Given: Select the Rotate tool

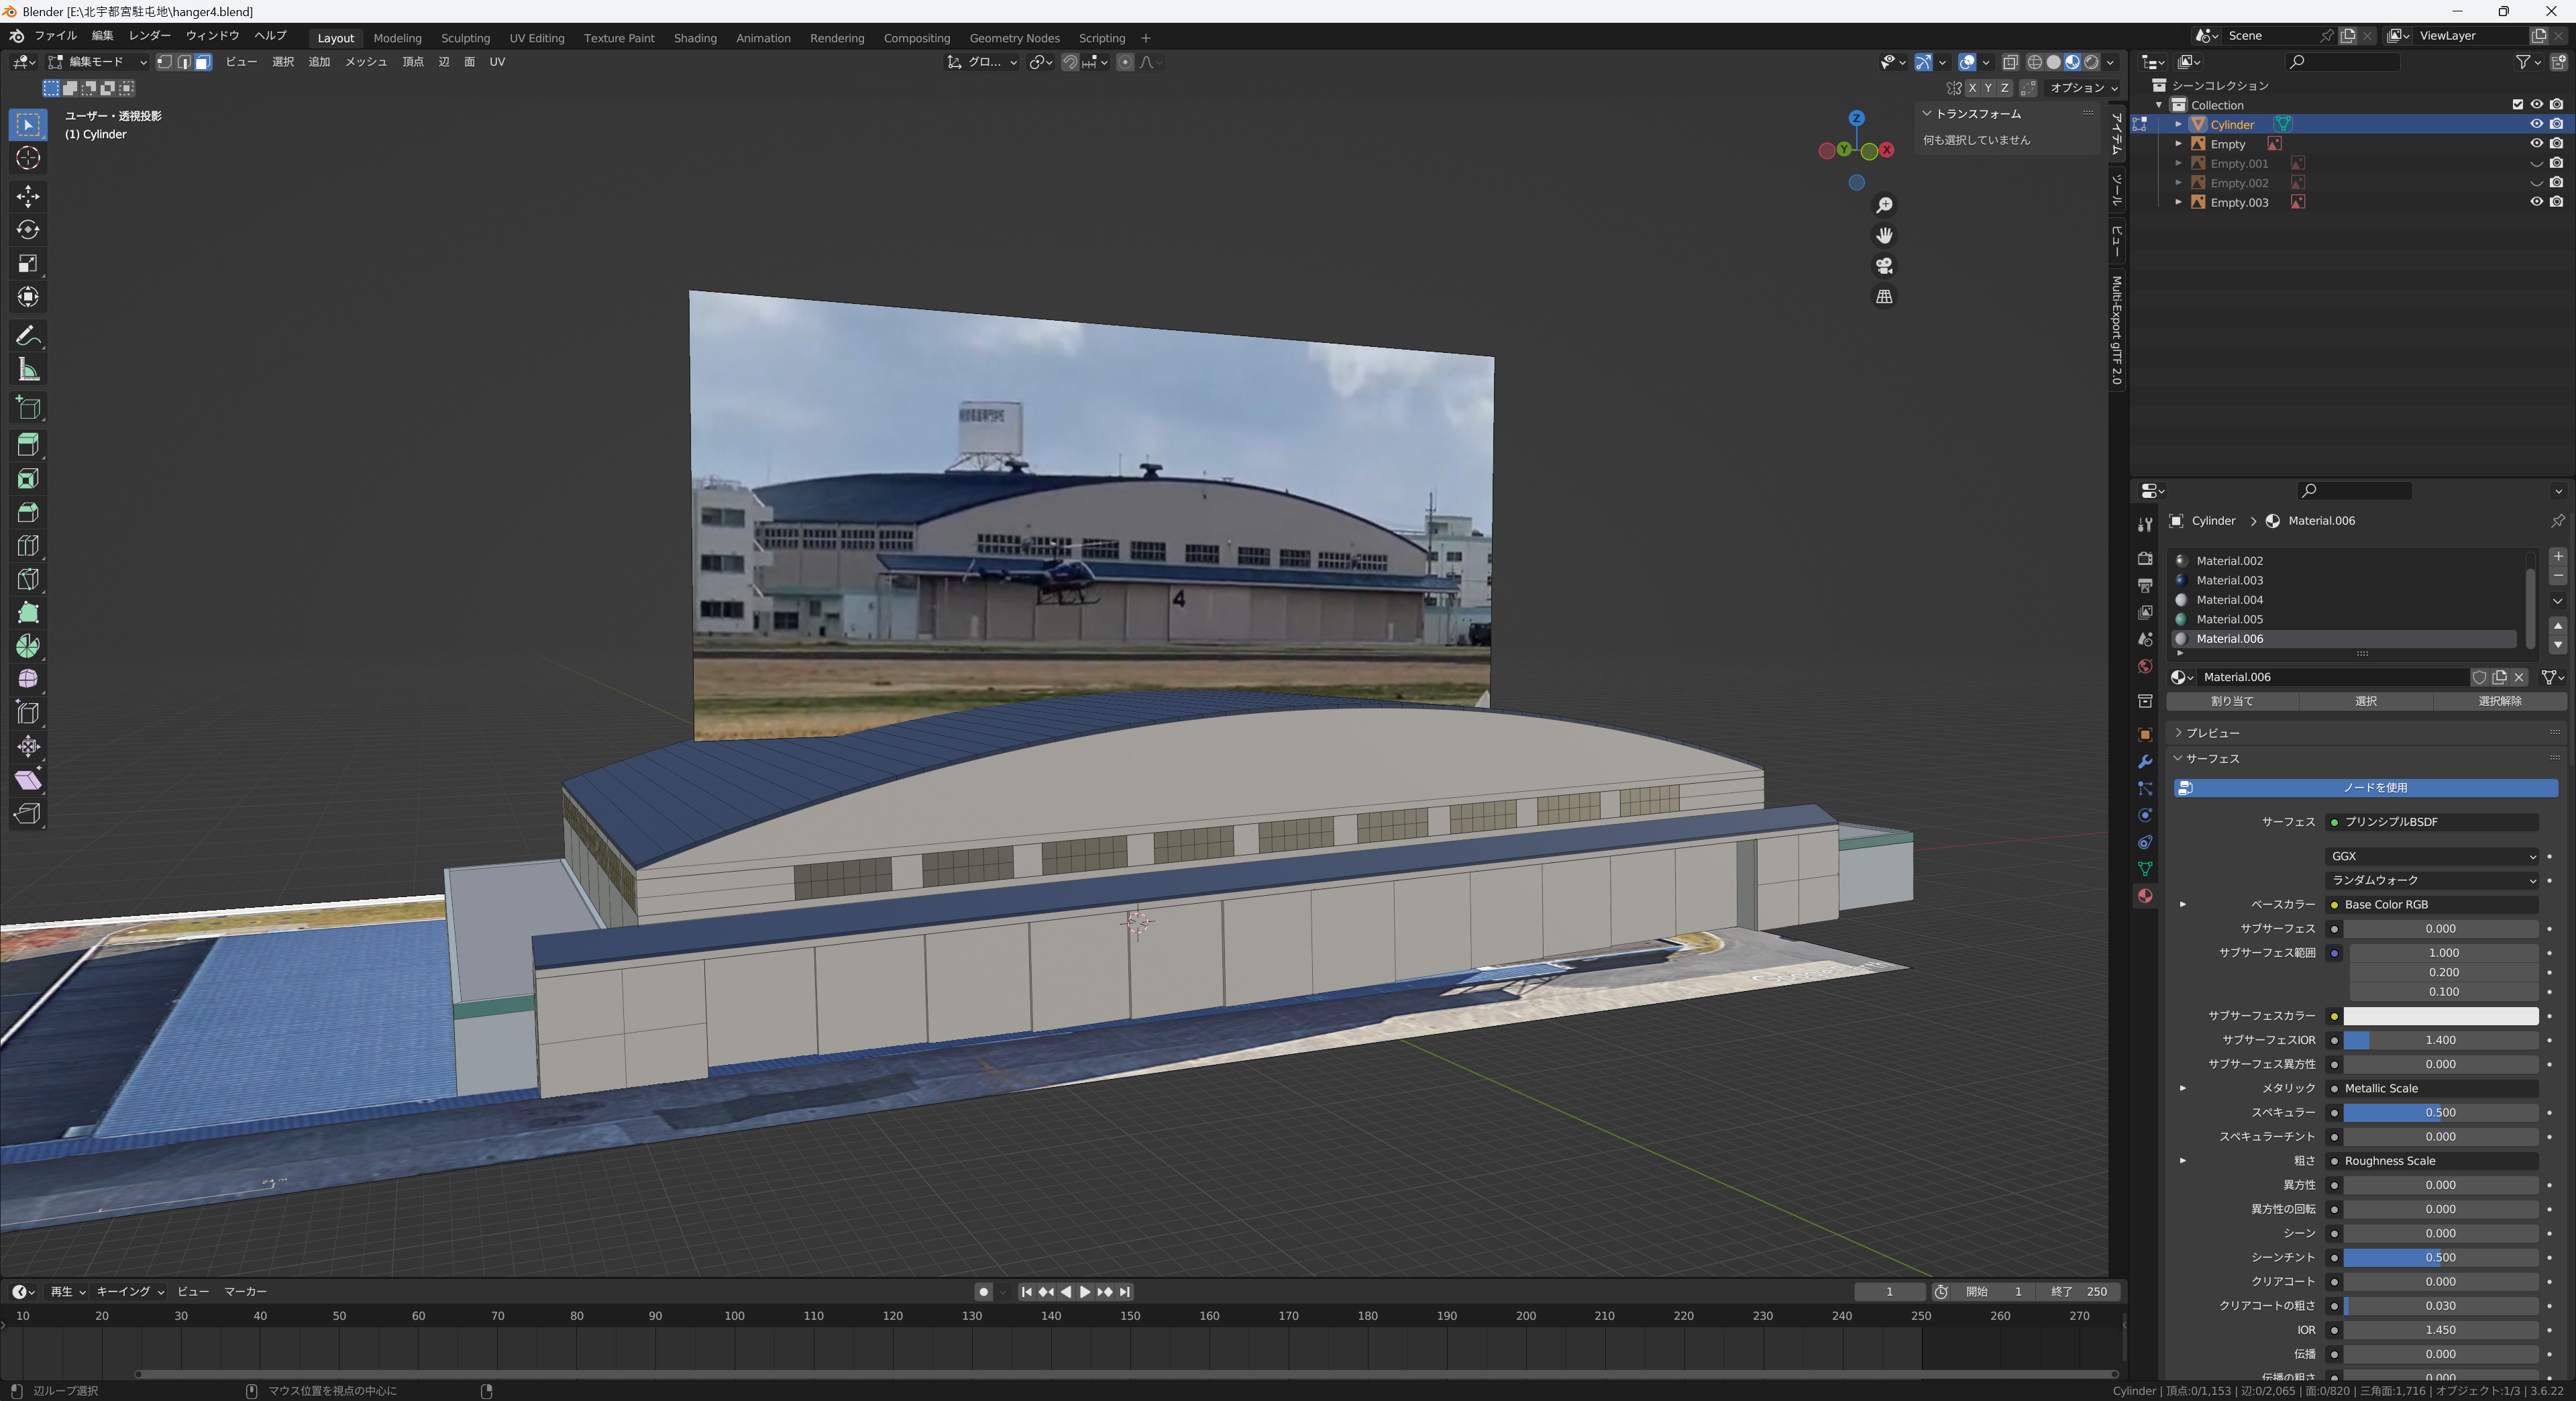Looking at the screenshot, I should pos(28,230).
